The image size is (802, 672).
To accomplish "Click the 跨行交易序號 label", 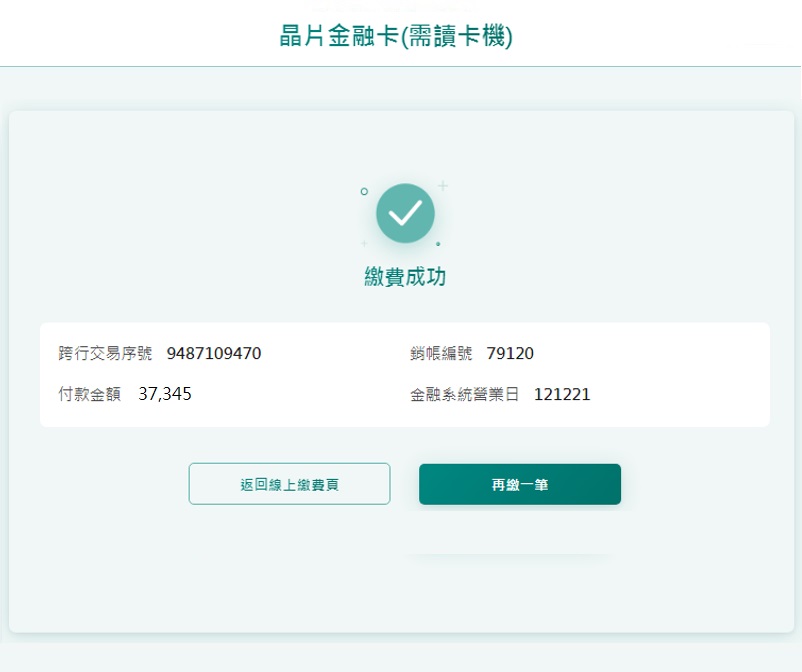I will click(x=105, y=353).
